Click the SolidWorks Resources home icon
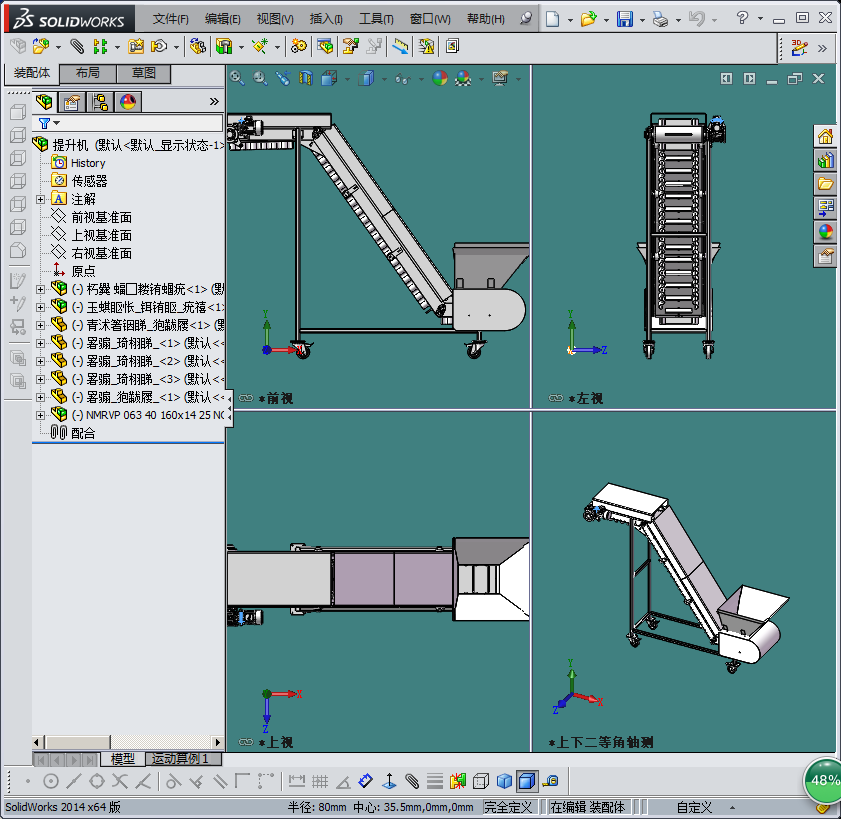The image size is (841, 819). [825, 136]
